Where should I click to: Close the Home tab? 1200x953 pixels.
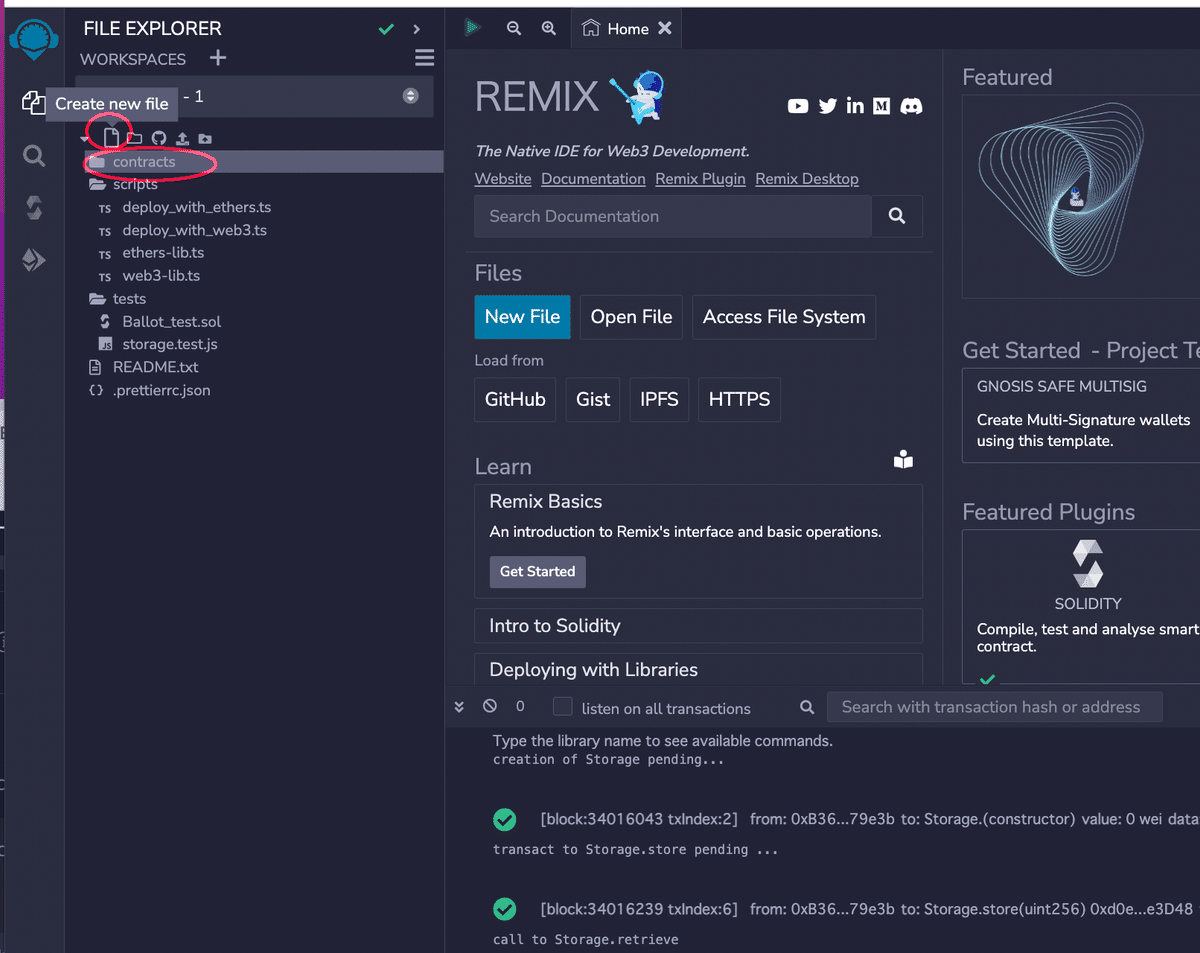[665, 28]
